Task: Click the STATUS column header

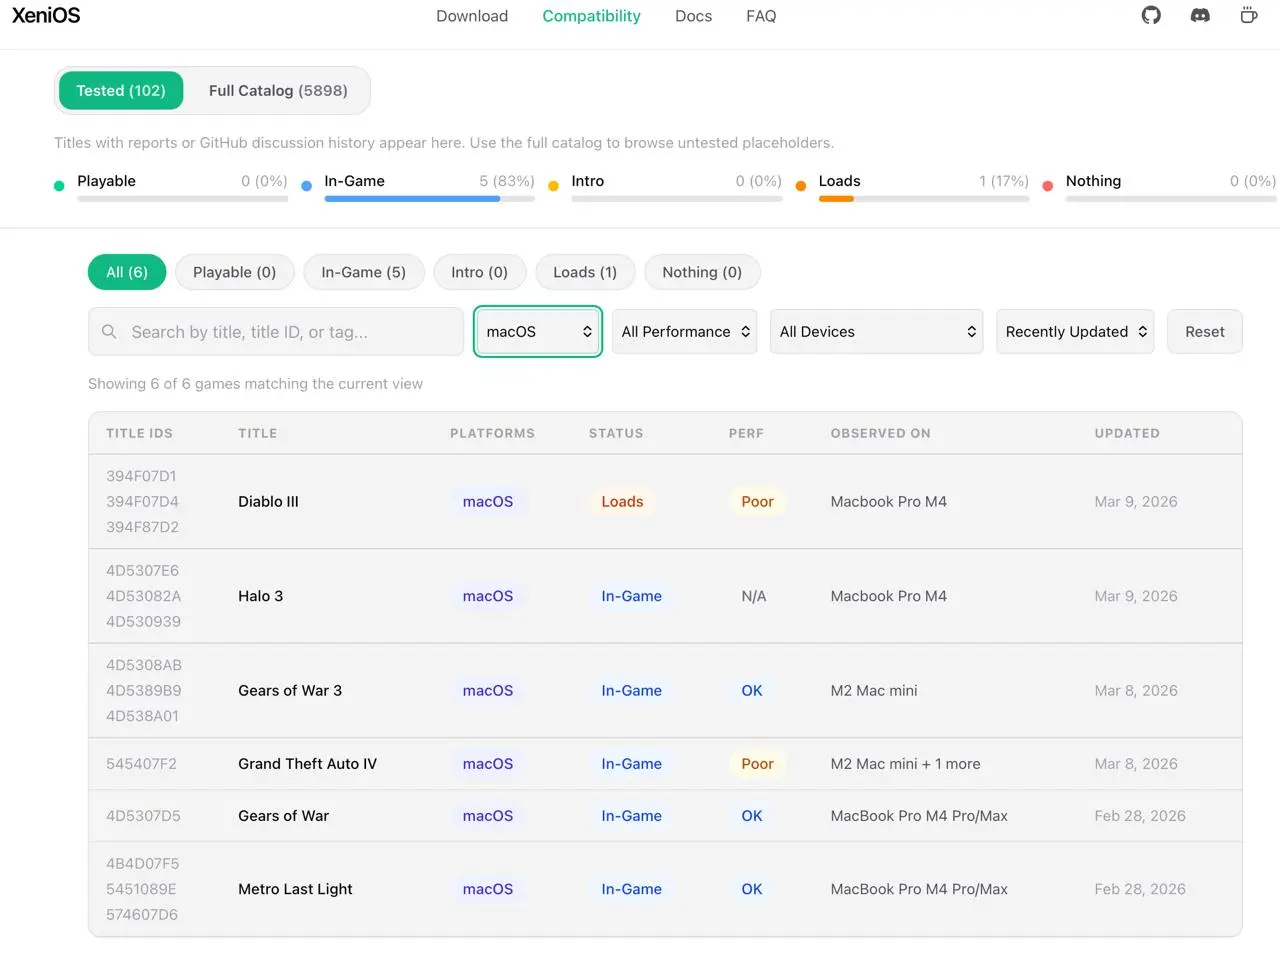Action: coord(616,434)
